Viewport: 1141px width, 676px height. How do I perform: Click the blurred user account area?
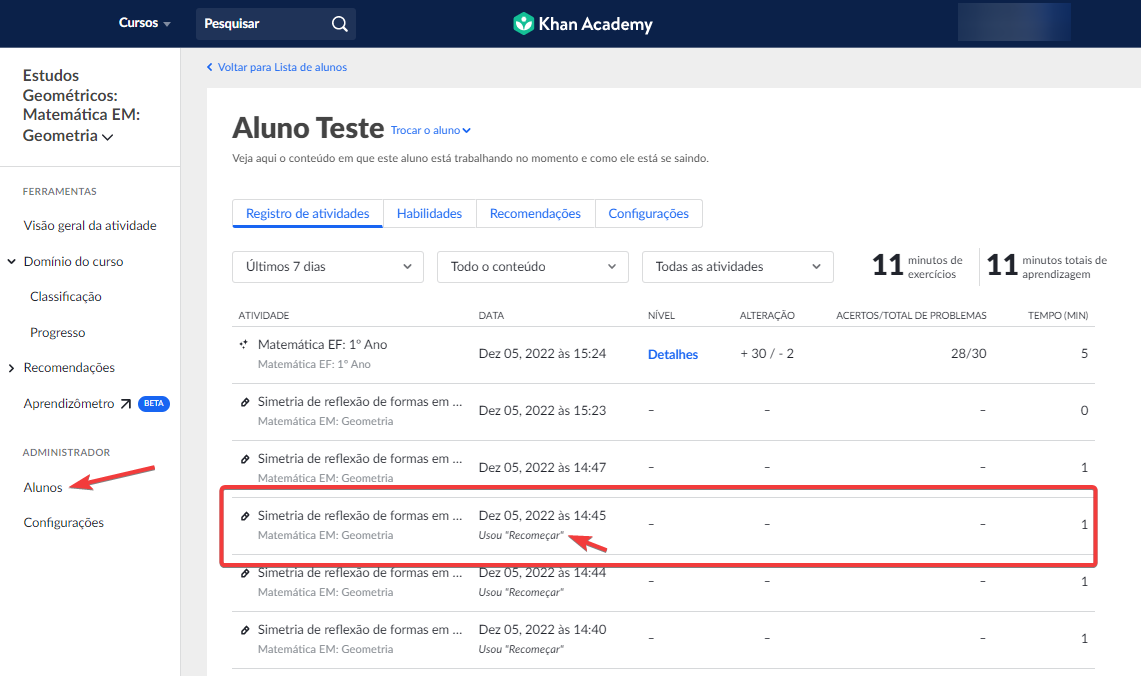(1014, 22)
